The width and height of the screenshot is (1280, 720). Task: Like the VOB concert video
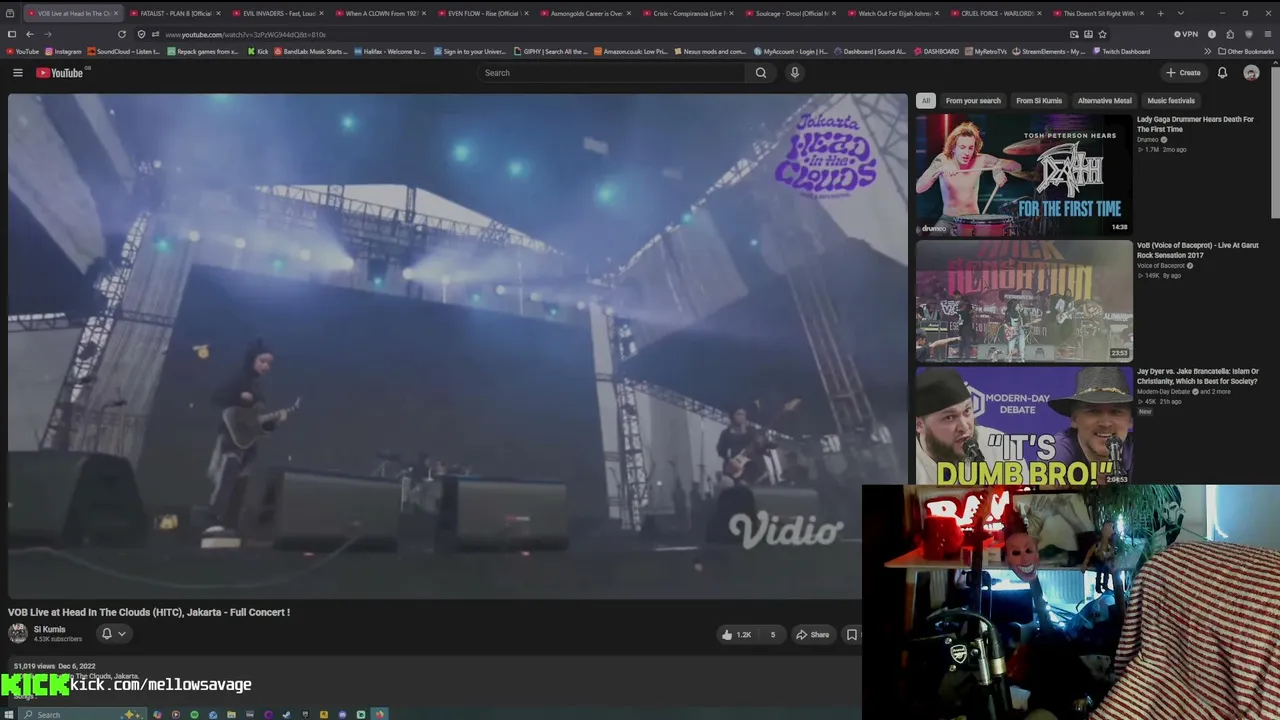click(x=736, y=635)
